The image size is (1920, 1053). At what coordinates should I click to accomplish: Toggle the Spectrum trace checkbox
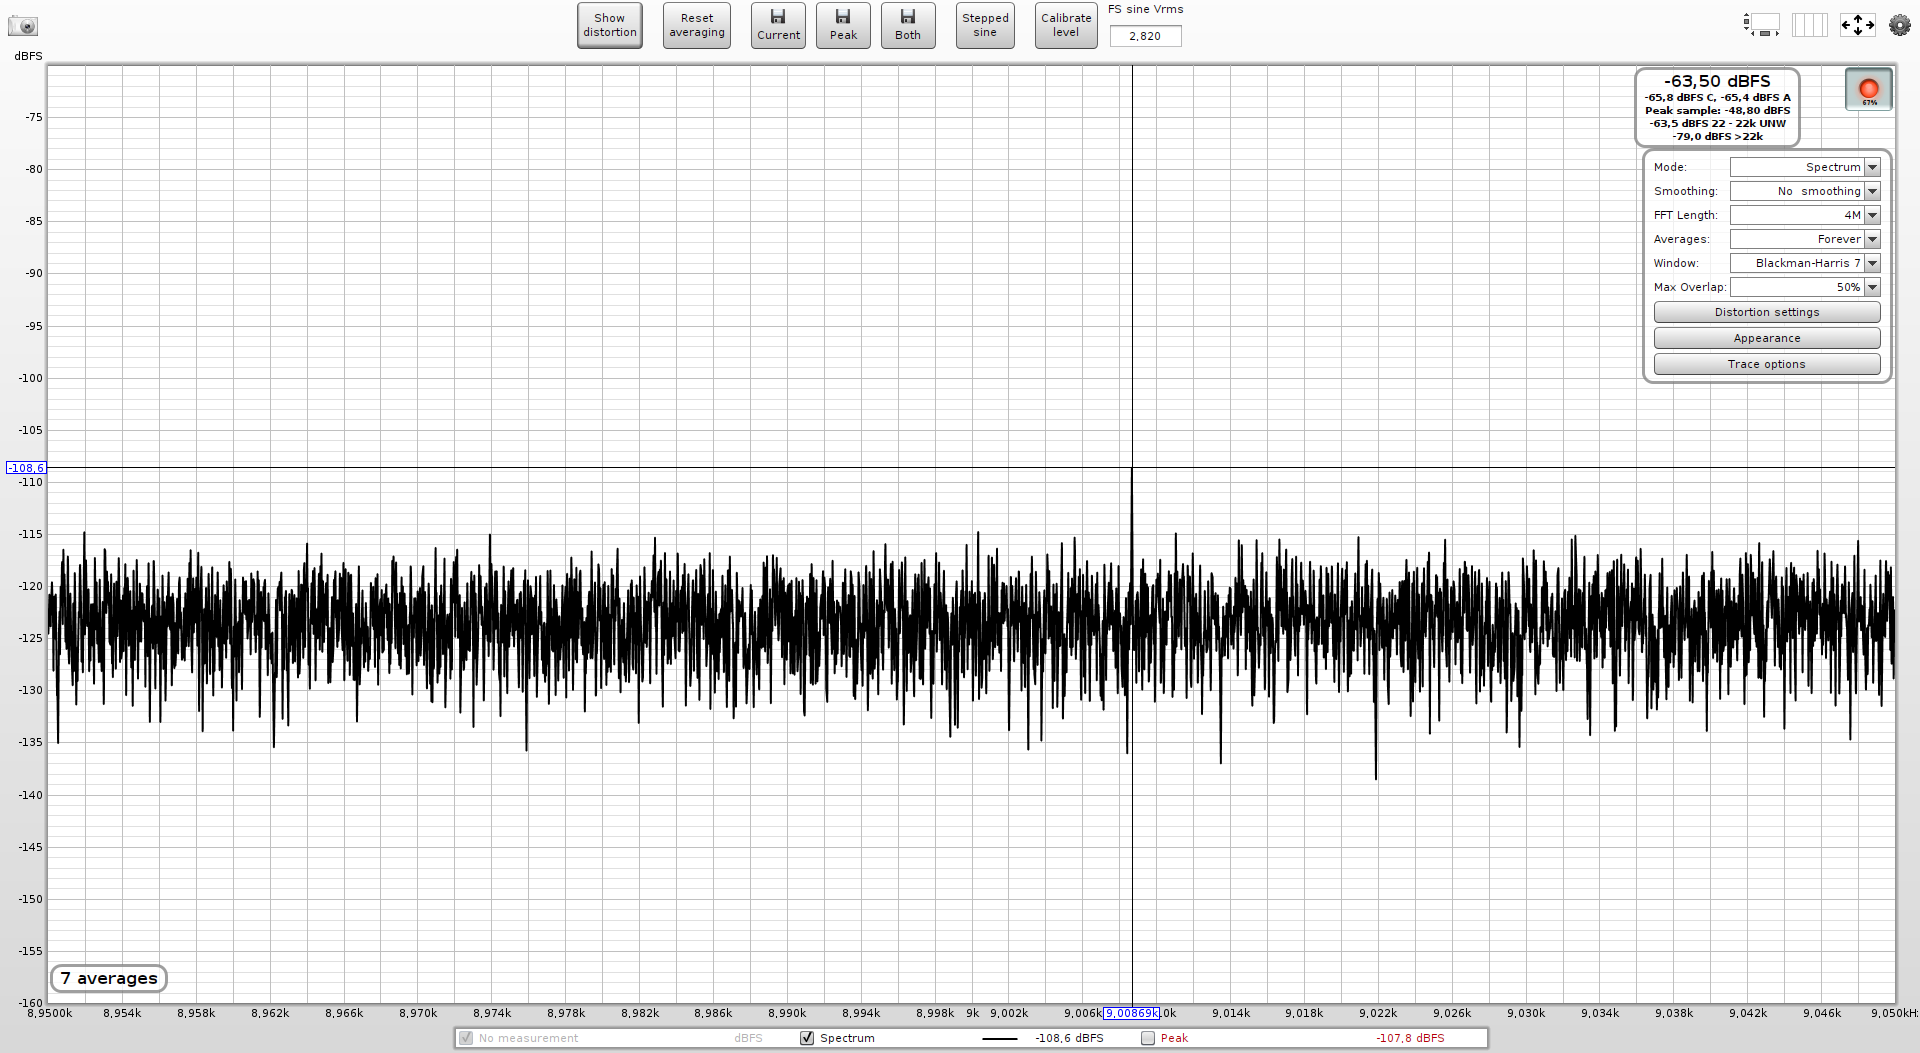click(x=807, y=1038)
